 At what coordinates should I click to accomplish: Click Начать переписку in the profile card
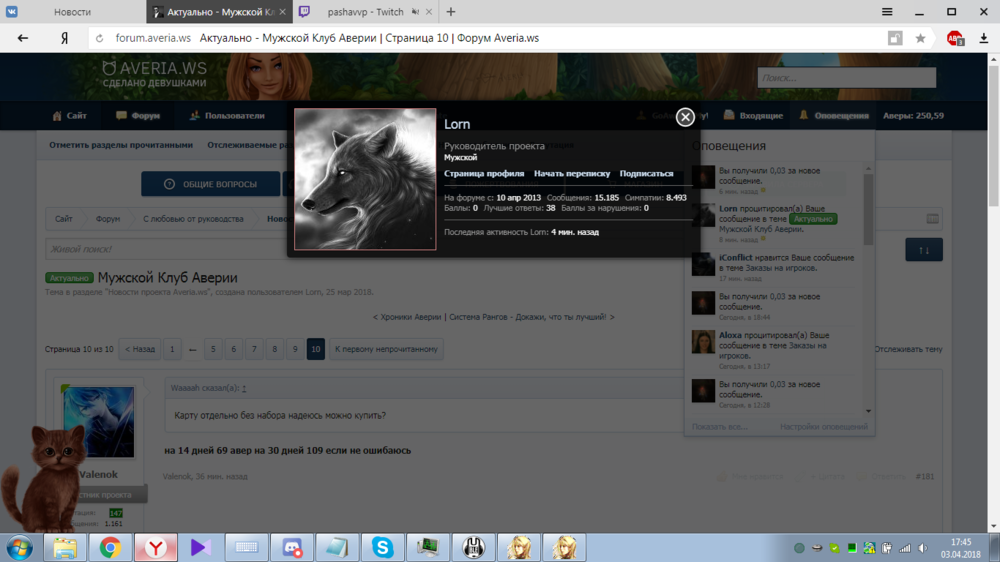[571, 173]
